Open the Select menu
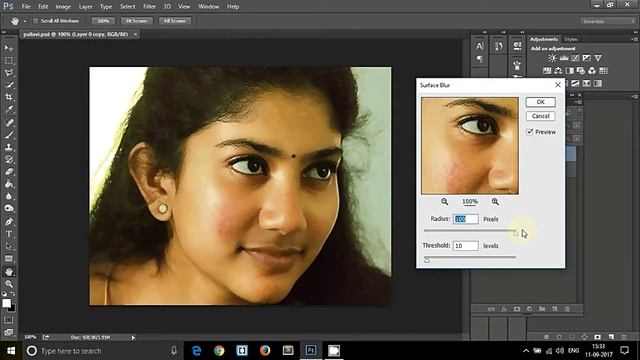640x360 pixels. point(127,7)
